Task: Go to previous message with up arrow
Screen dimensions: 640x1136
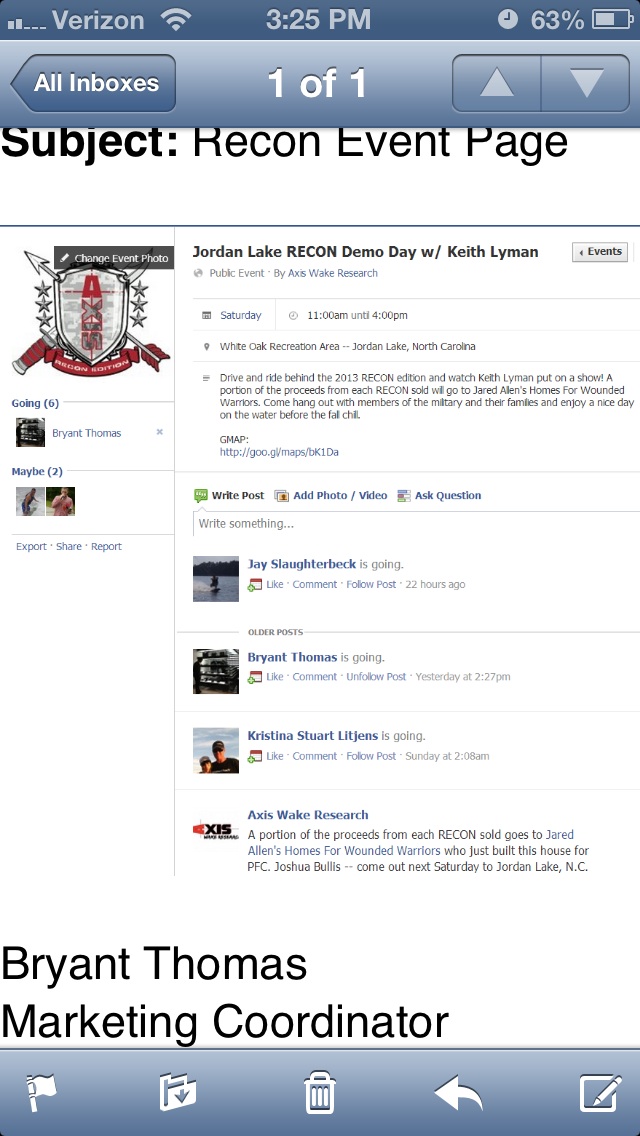Action: tap(496, 83)
